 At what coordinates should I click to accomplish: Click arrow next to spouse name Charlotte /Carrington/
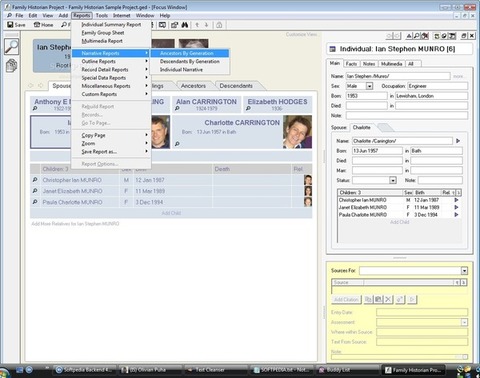(x=458, y=141)
